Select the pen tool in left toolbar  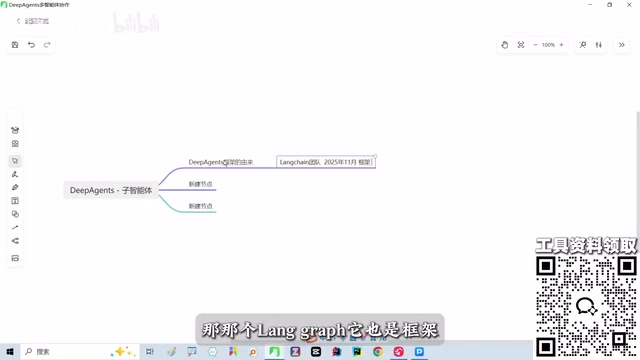[15, 187]
